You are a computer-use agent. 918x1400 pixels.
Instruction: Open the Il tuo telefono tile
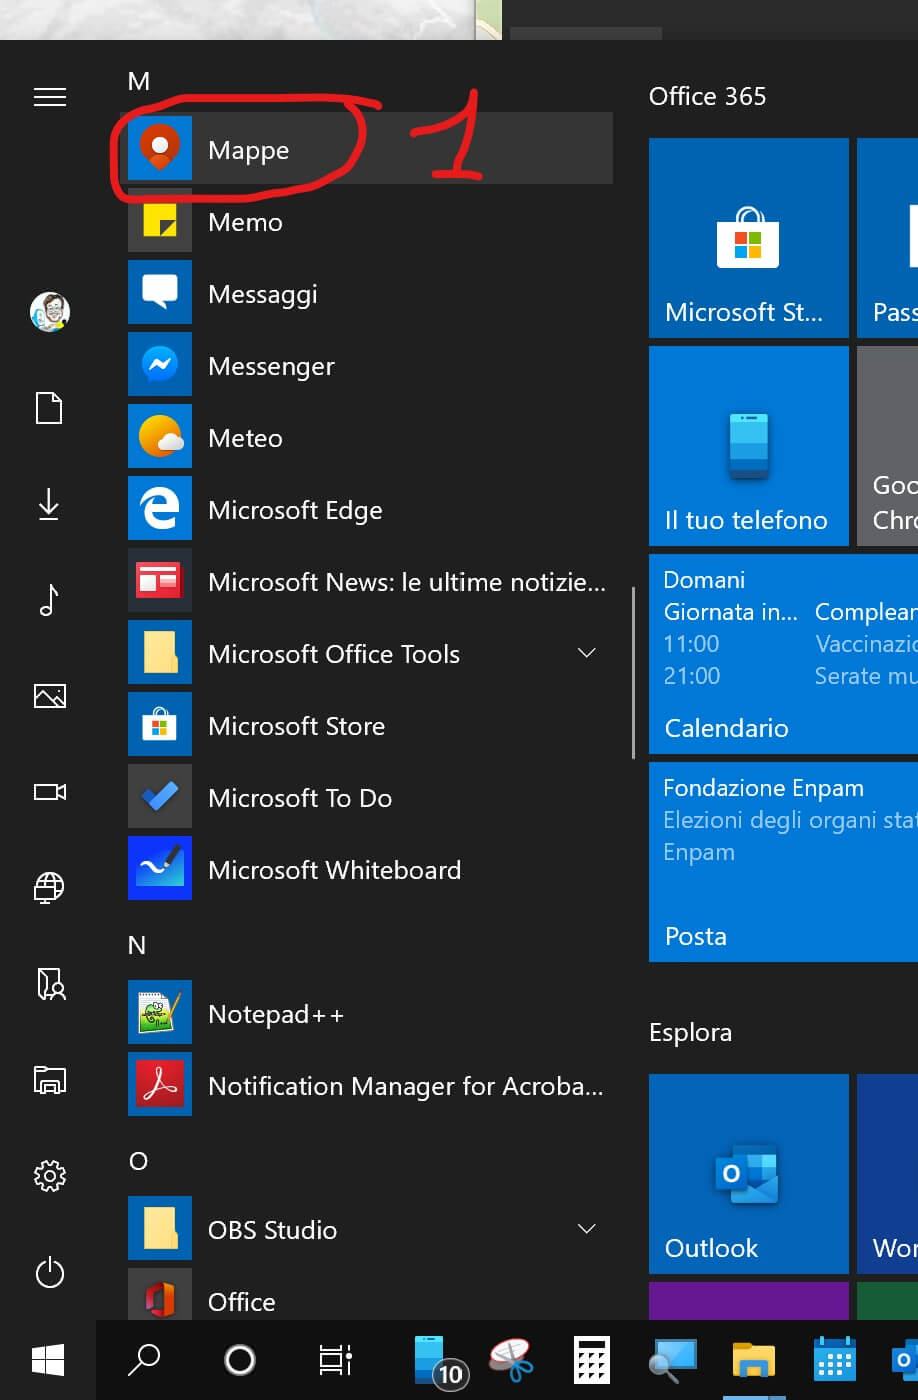pyautogui.click(x=748, y=446)
